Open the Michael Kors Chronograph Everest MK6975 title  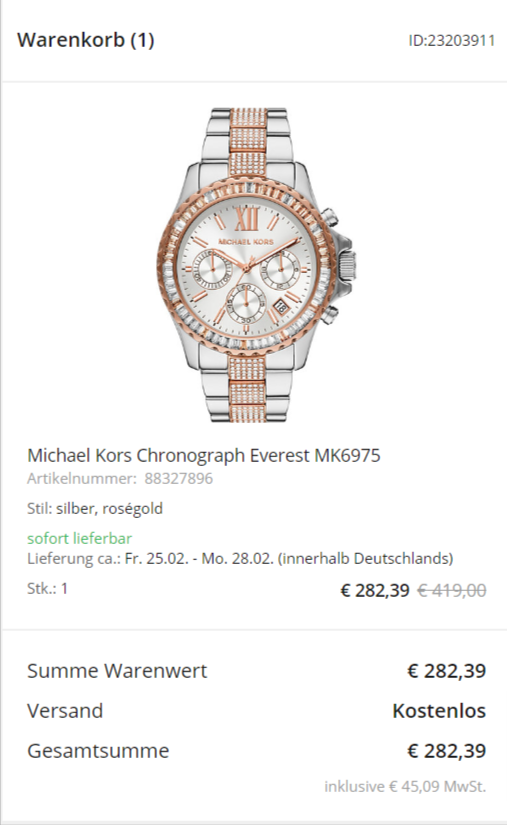[204, 455]
